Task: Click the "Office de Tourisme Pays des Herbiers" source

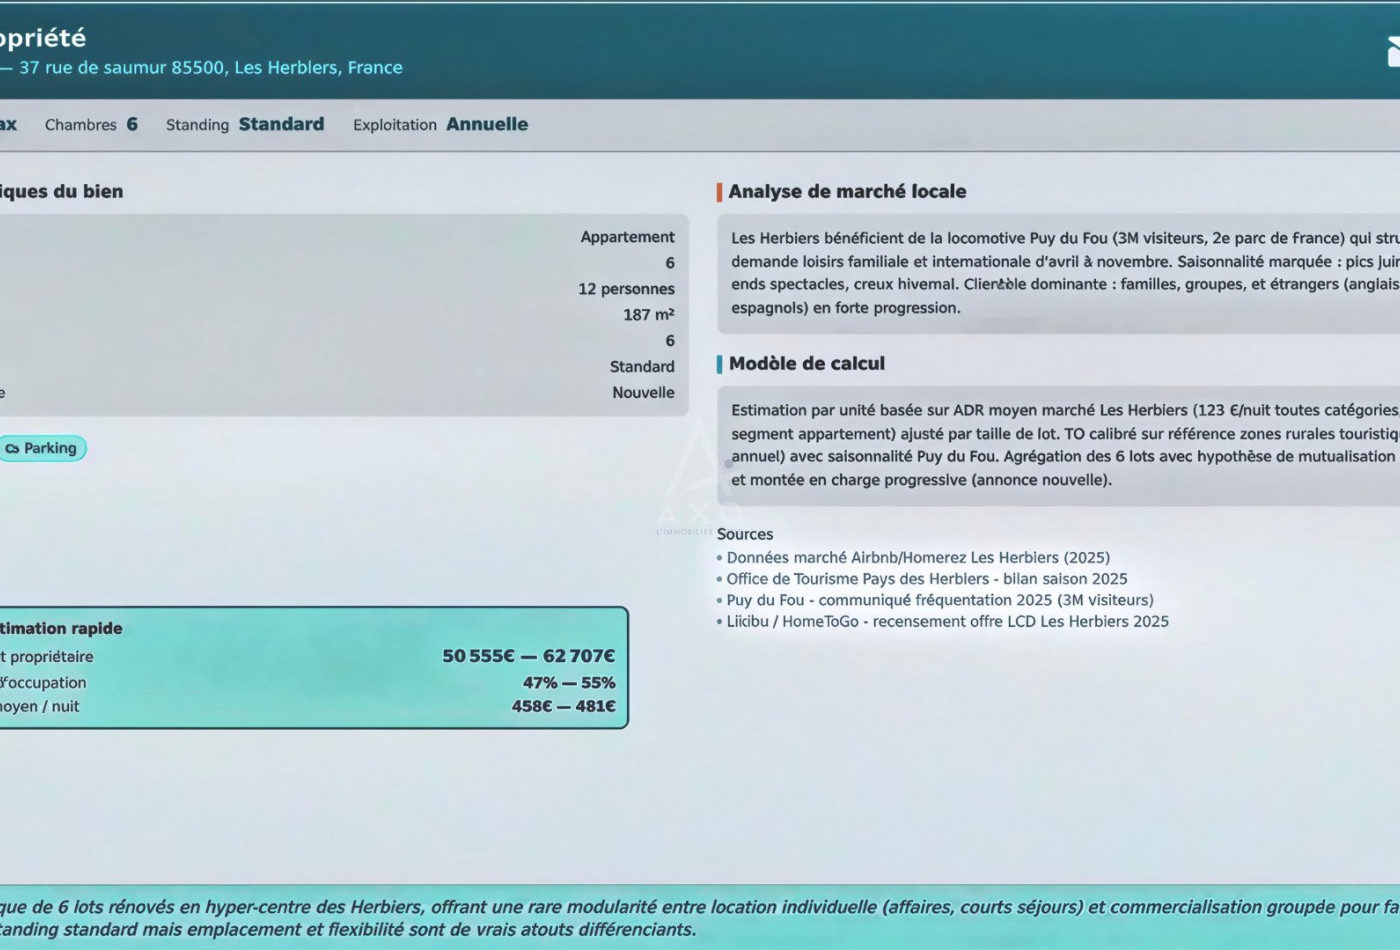Action: click(922, 579)
